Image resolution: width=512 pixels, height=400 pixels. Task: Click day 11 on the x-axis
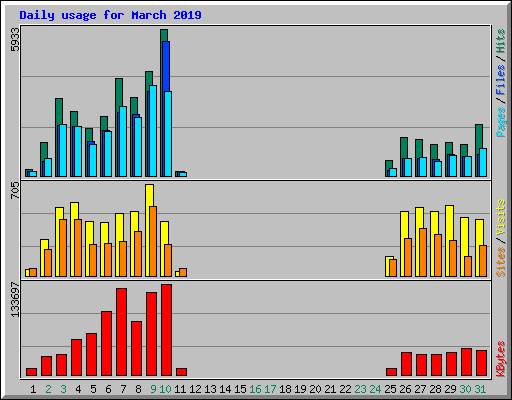coord(180,389)
